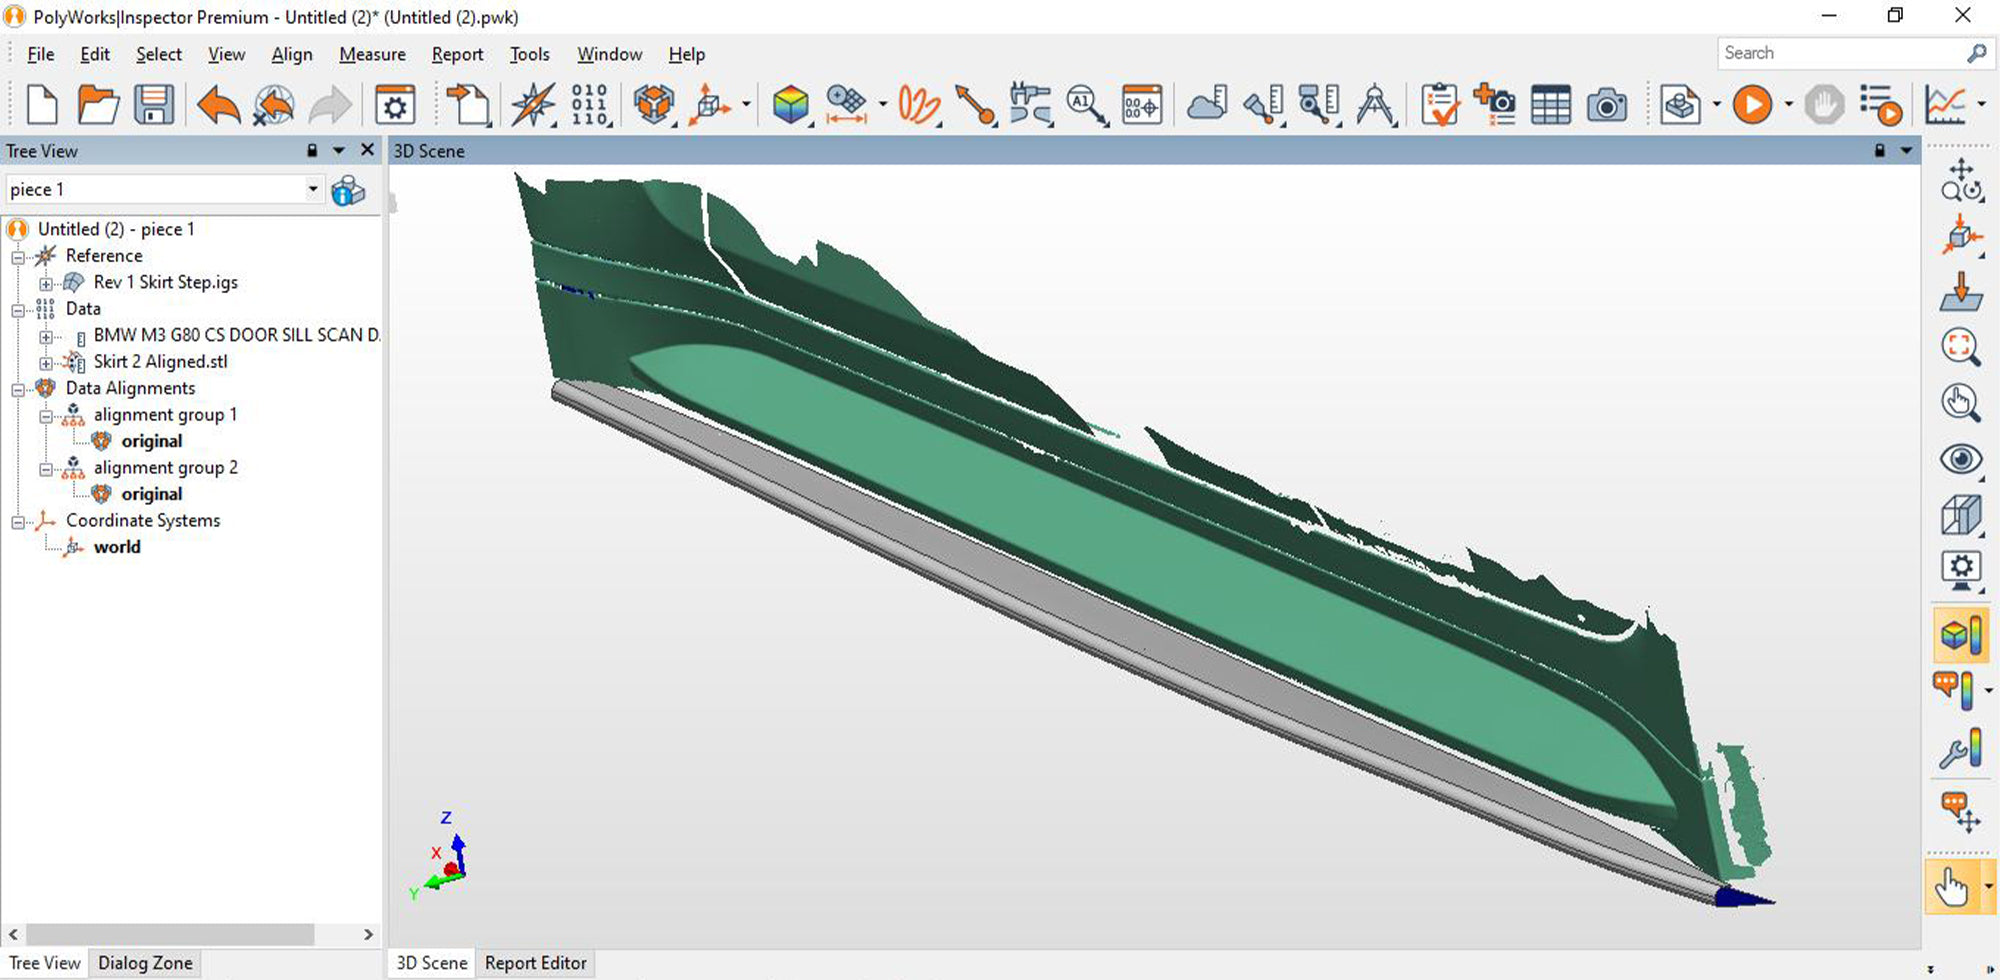
Task: Click the scroll right arrow in Tree View
Action: [x=368, y=934]
